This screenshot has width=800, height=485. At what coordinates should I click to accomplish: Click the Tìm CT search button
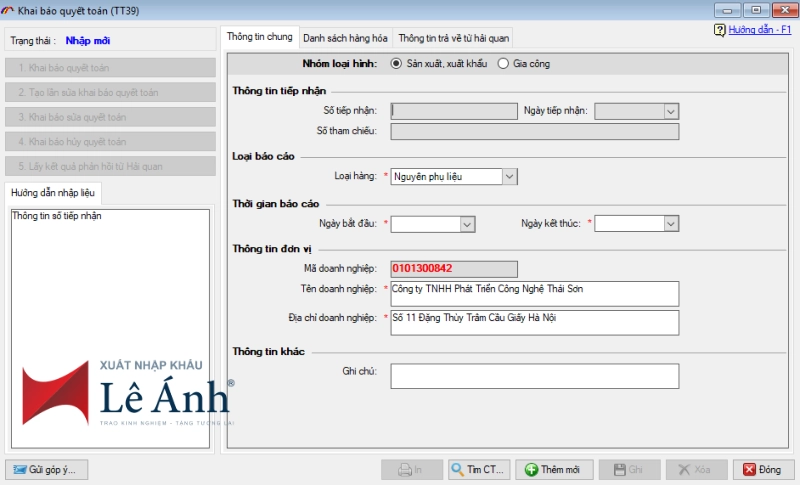point(480,470)
